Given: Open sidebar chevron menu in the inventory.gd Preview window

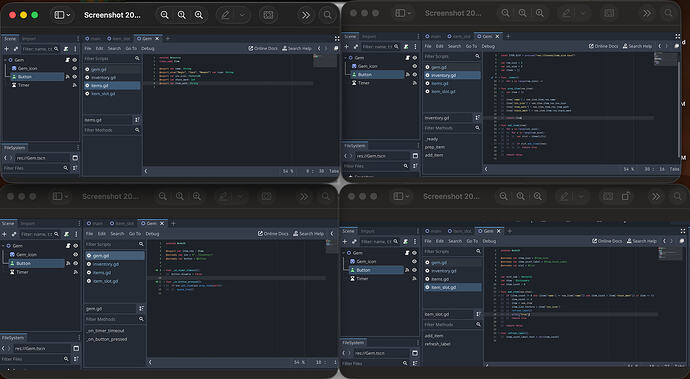Looking at the screenshot, I should point(409,13).
